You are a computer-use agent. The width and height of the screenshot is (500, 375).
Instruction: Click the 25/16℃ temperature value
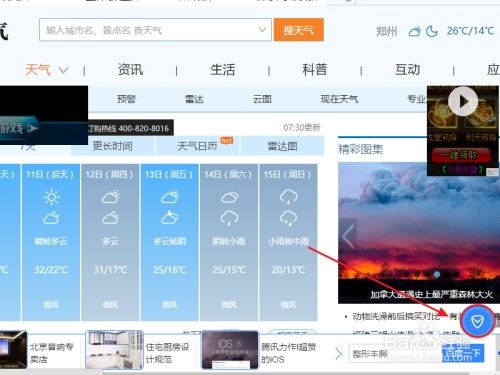[x=170, y=269]
